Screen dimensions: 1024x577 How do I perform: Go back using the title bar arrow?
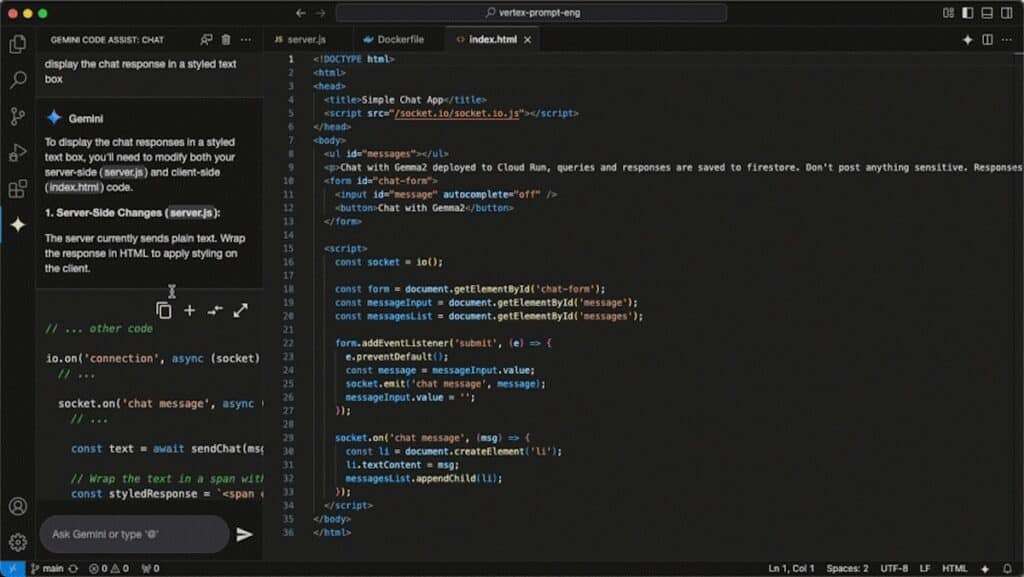pos(300,13)
